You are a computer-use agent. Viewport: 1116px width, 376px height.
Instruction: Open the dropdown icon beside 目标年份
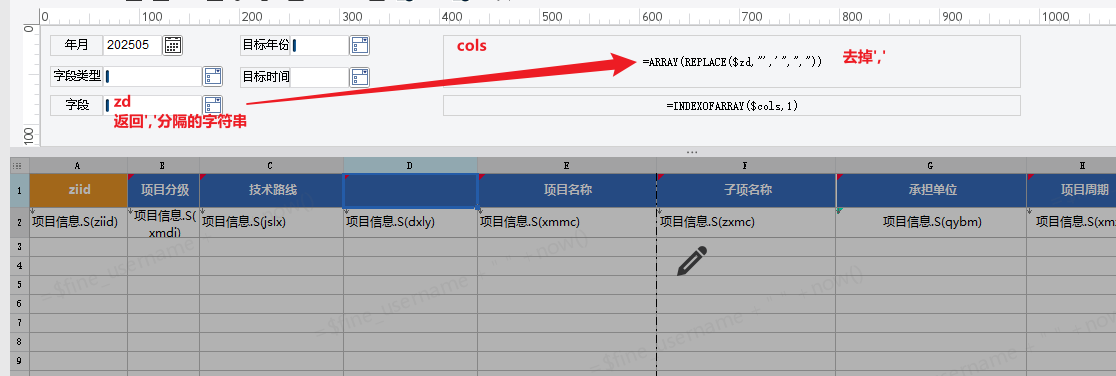click(359, 45)
